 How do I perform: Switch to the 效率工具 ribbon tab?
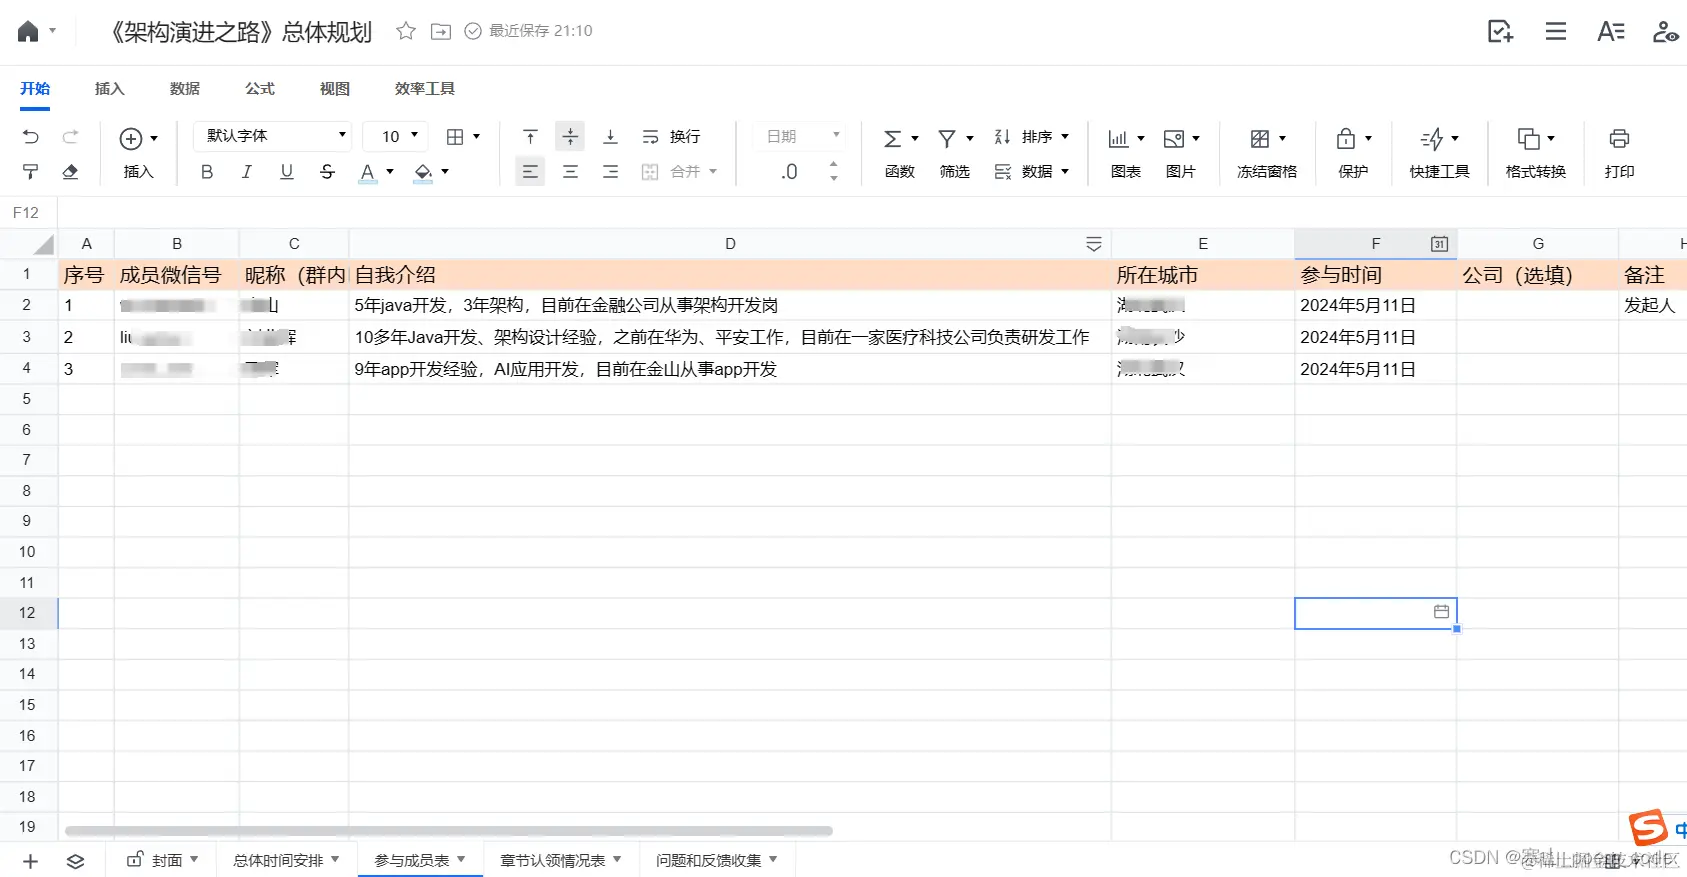[x=425, y=89]
